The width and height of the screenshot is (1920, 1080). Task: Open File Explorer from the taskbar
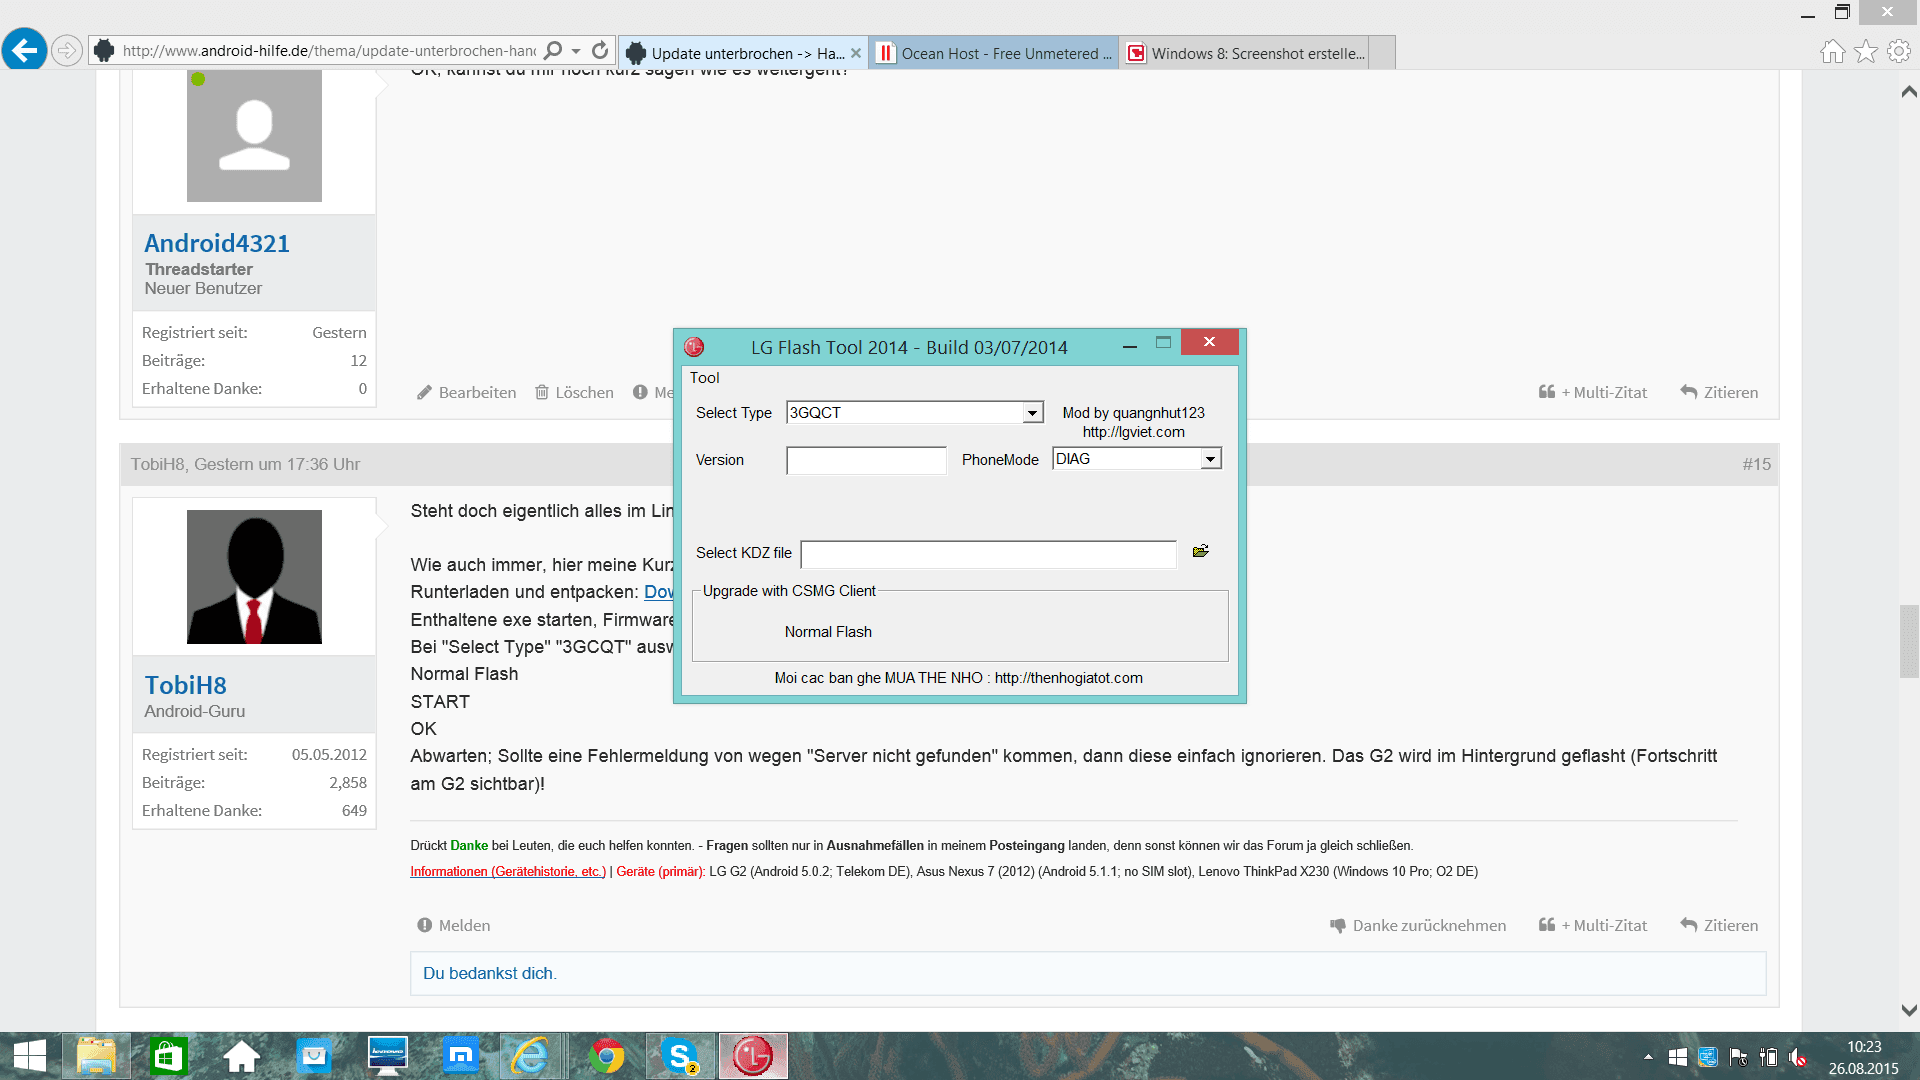(96, 1056)
